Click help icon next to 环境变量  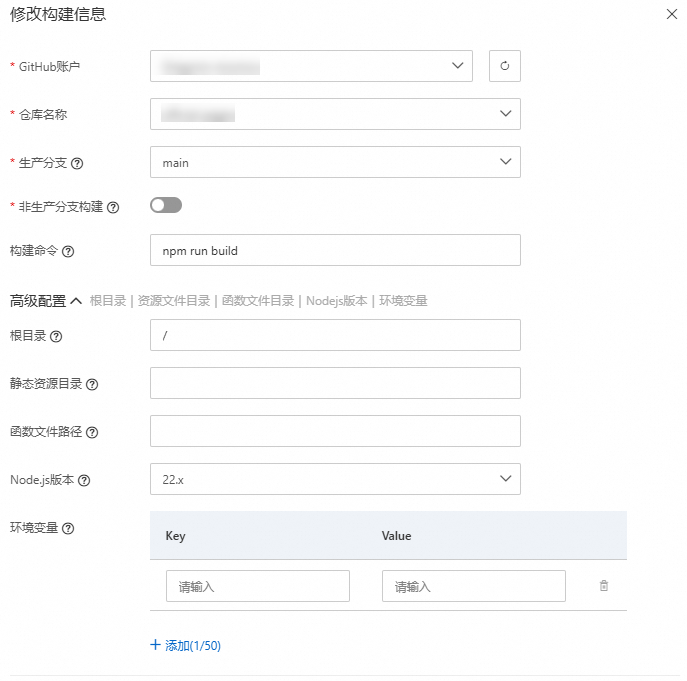[x=68, y=528]
